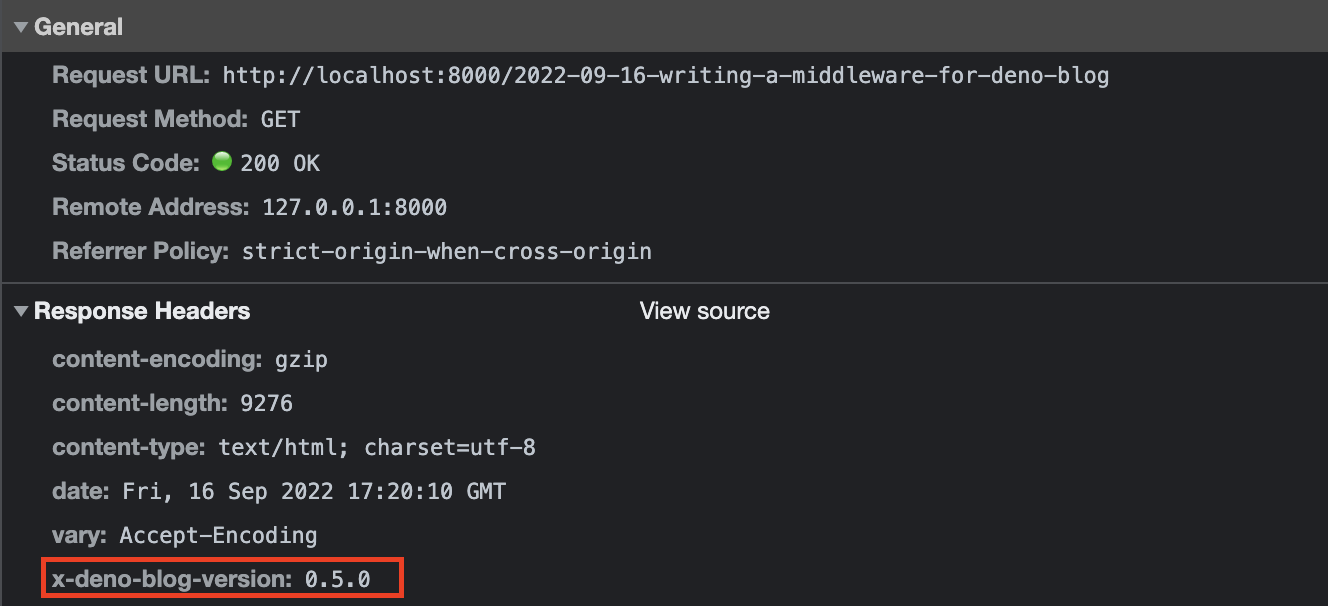Click the Response Headers section title

(x=142, y=312)
